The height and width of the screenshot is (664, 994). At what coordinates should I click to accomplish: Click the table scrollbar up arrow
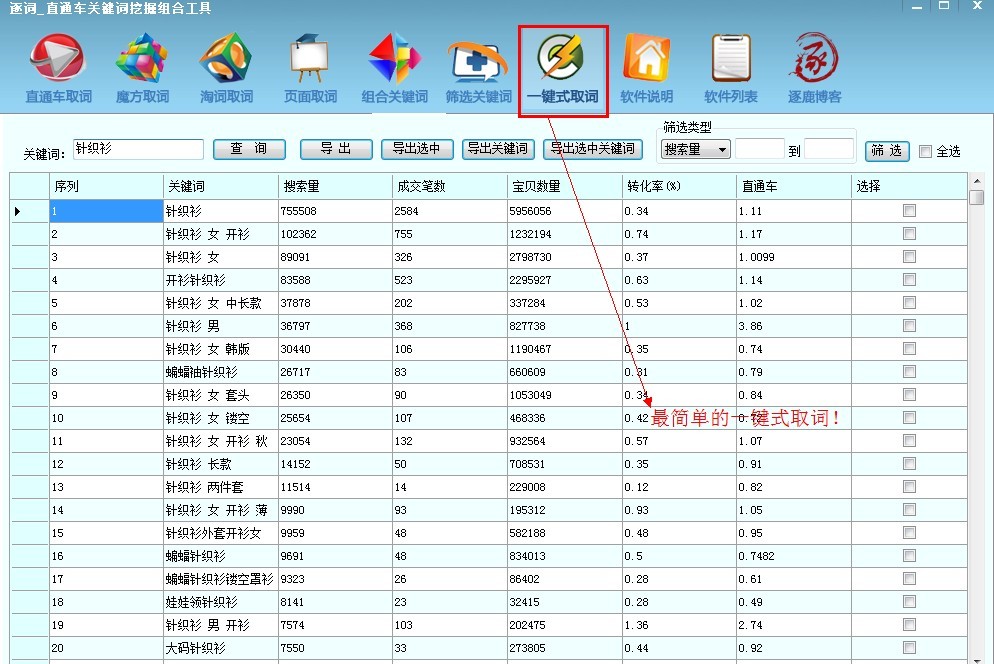point(977,180)
